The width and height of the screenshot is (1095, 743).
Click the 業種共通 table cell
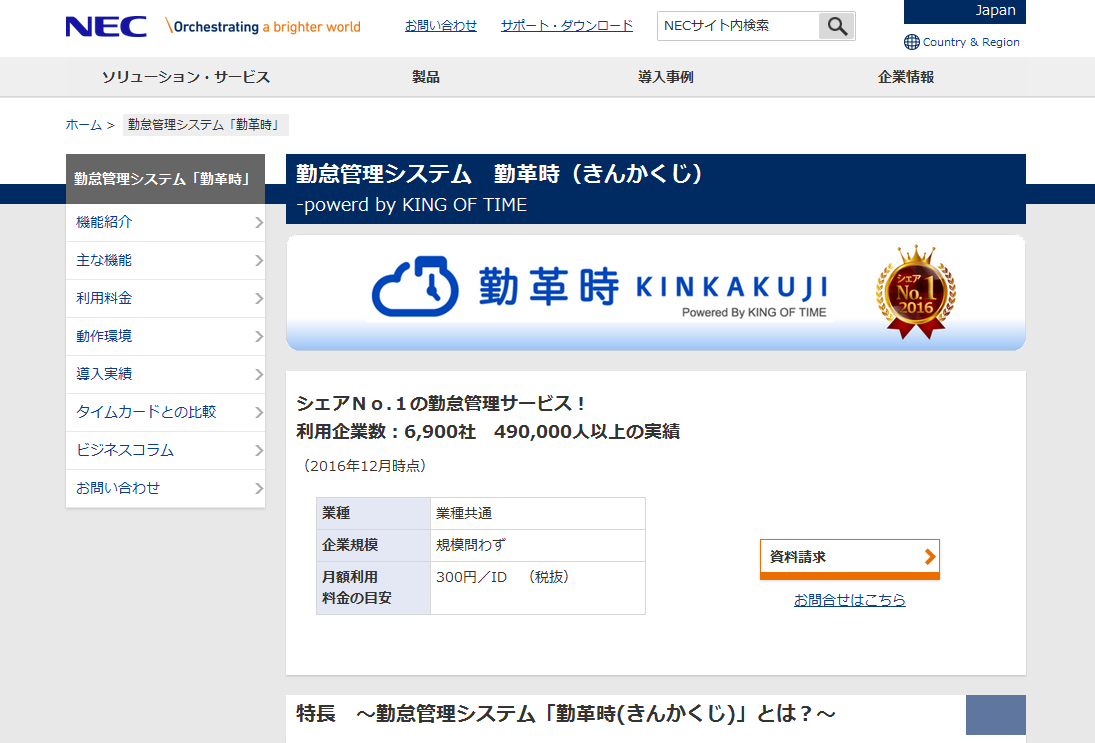[x=538, y=513]
